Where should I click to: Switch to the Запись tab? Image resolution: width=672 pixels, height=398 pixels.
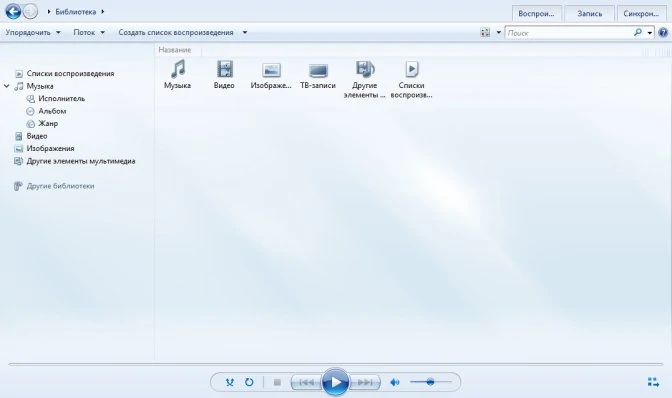point(589,14)
